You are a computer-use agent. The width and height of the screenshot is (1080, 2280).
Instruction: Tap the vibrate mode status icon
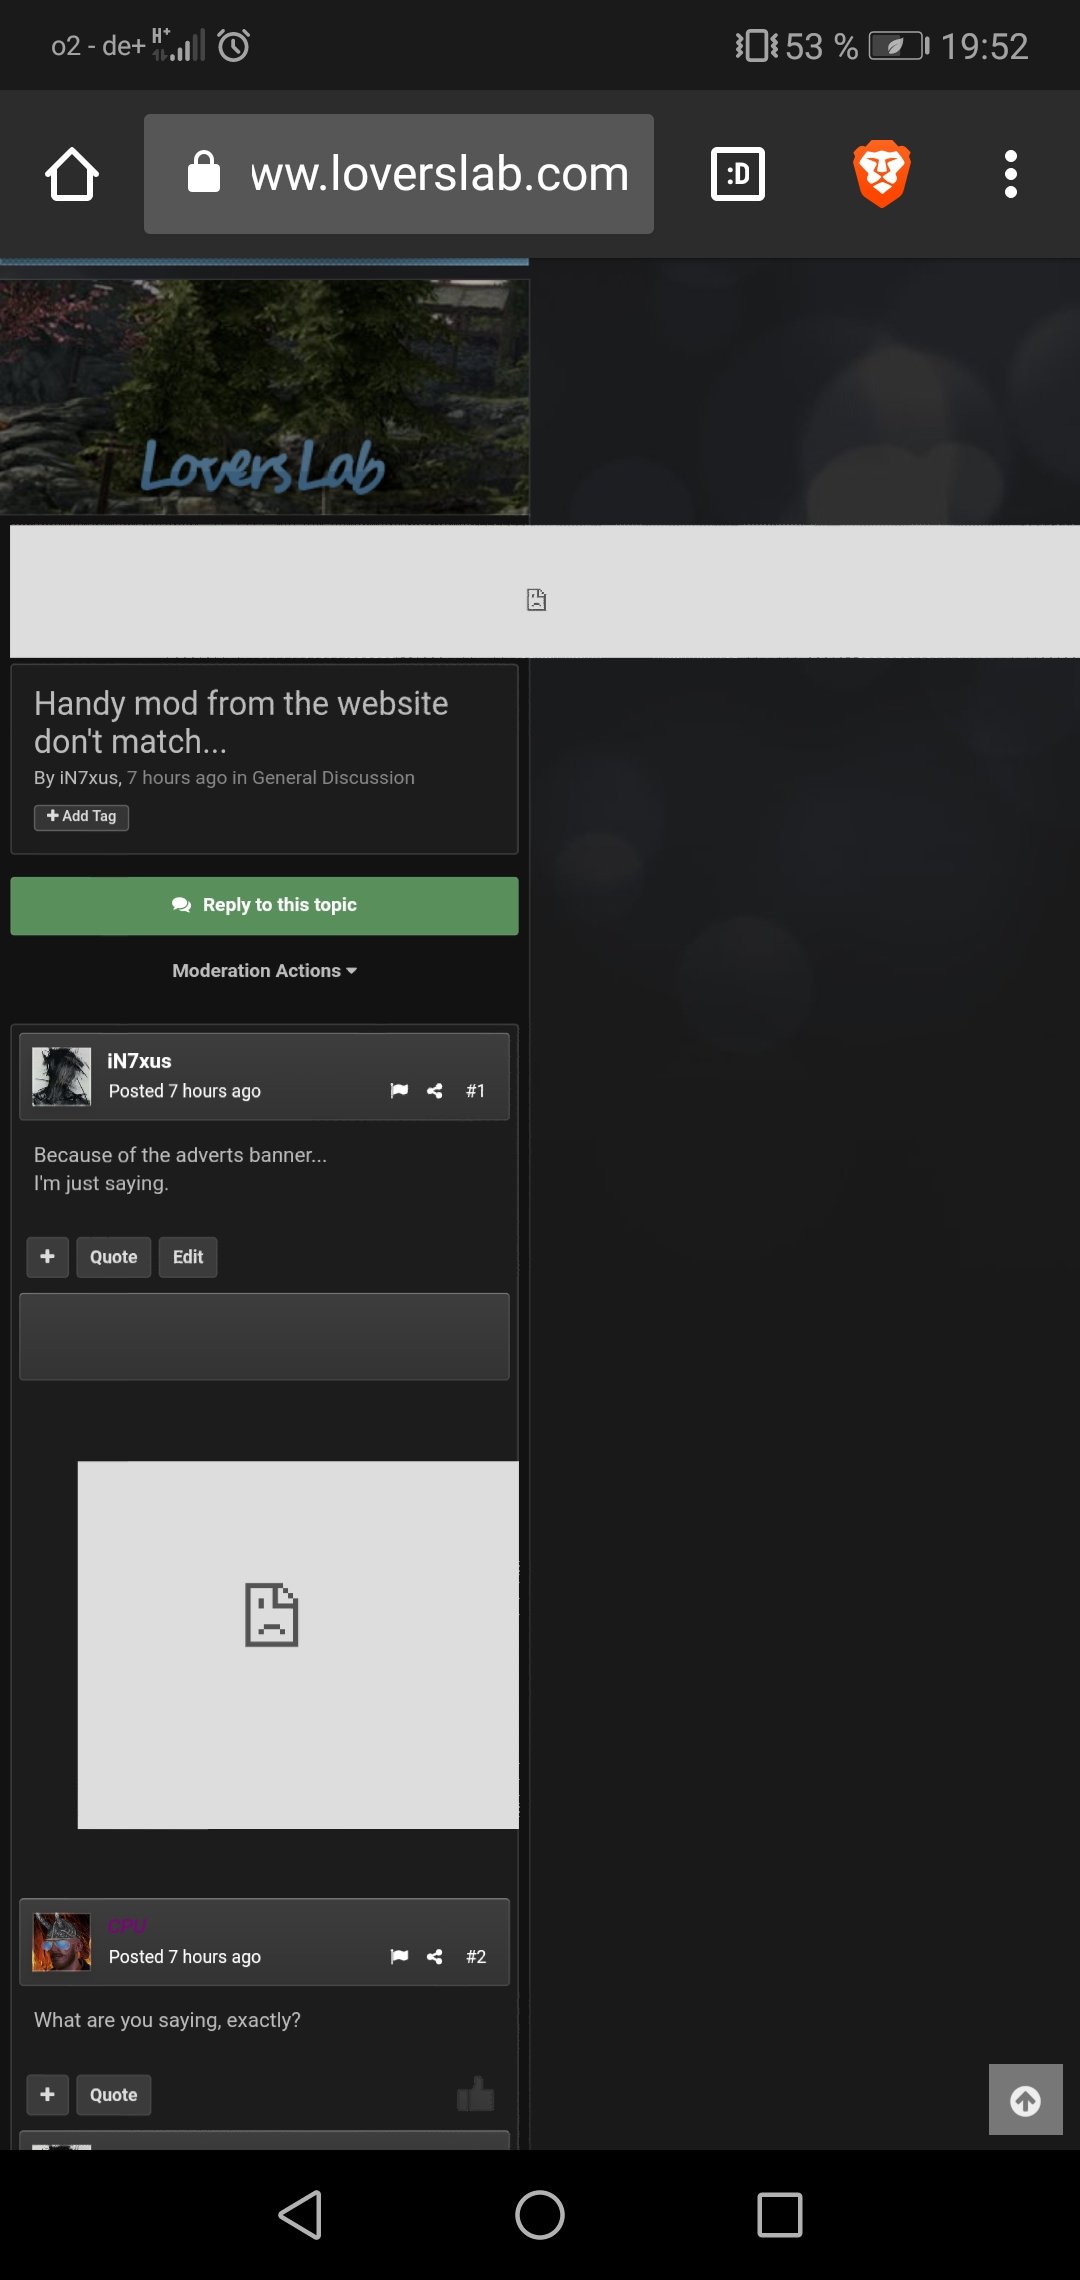(756, 46)
